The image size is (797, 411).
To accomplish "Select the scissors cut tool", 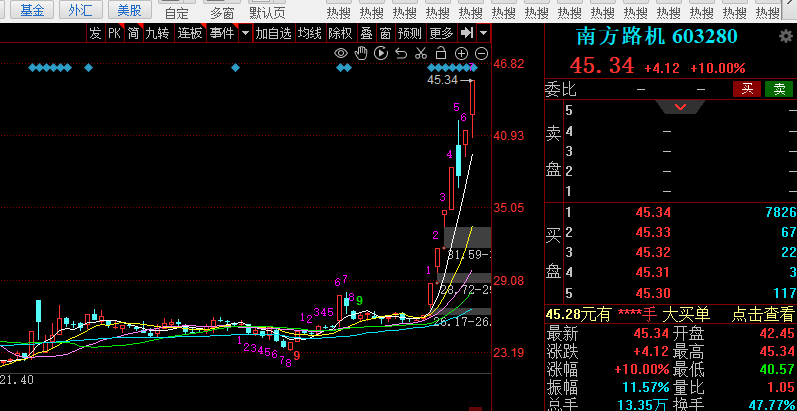I will click(x=421, y=53).
